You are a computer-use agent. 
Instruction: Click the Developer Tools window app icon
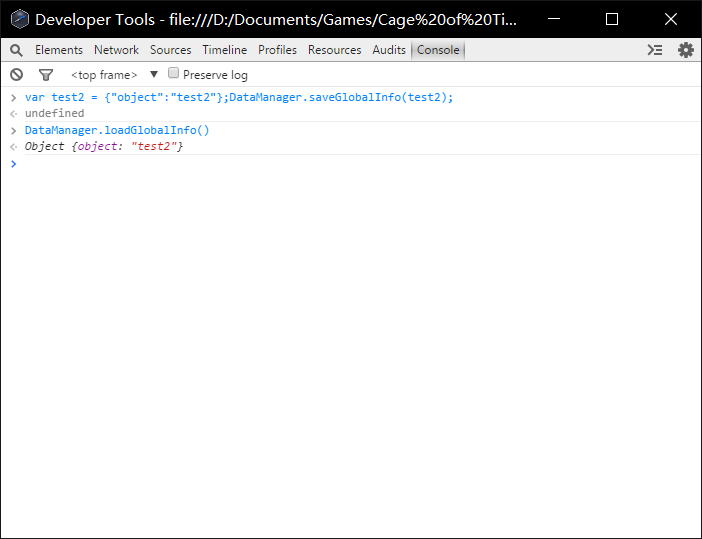20,19
